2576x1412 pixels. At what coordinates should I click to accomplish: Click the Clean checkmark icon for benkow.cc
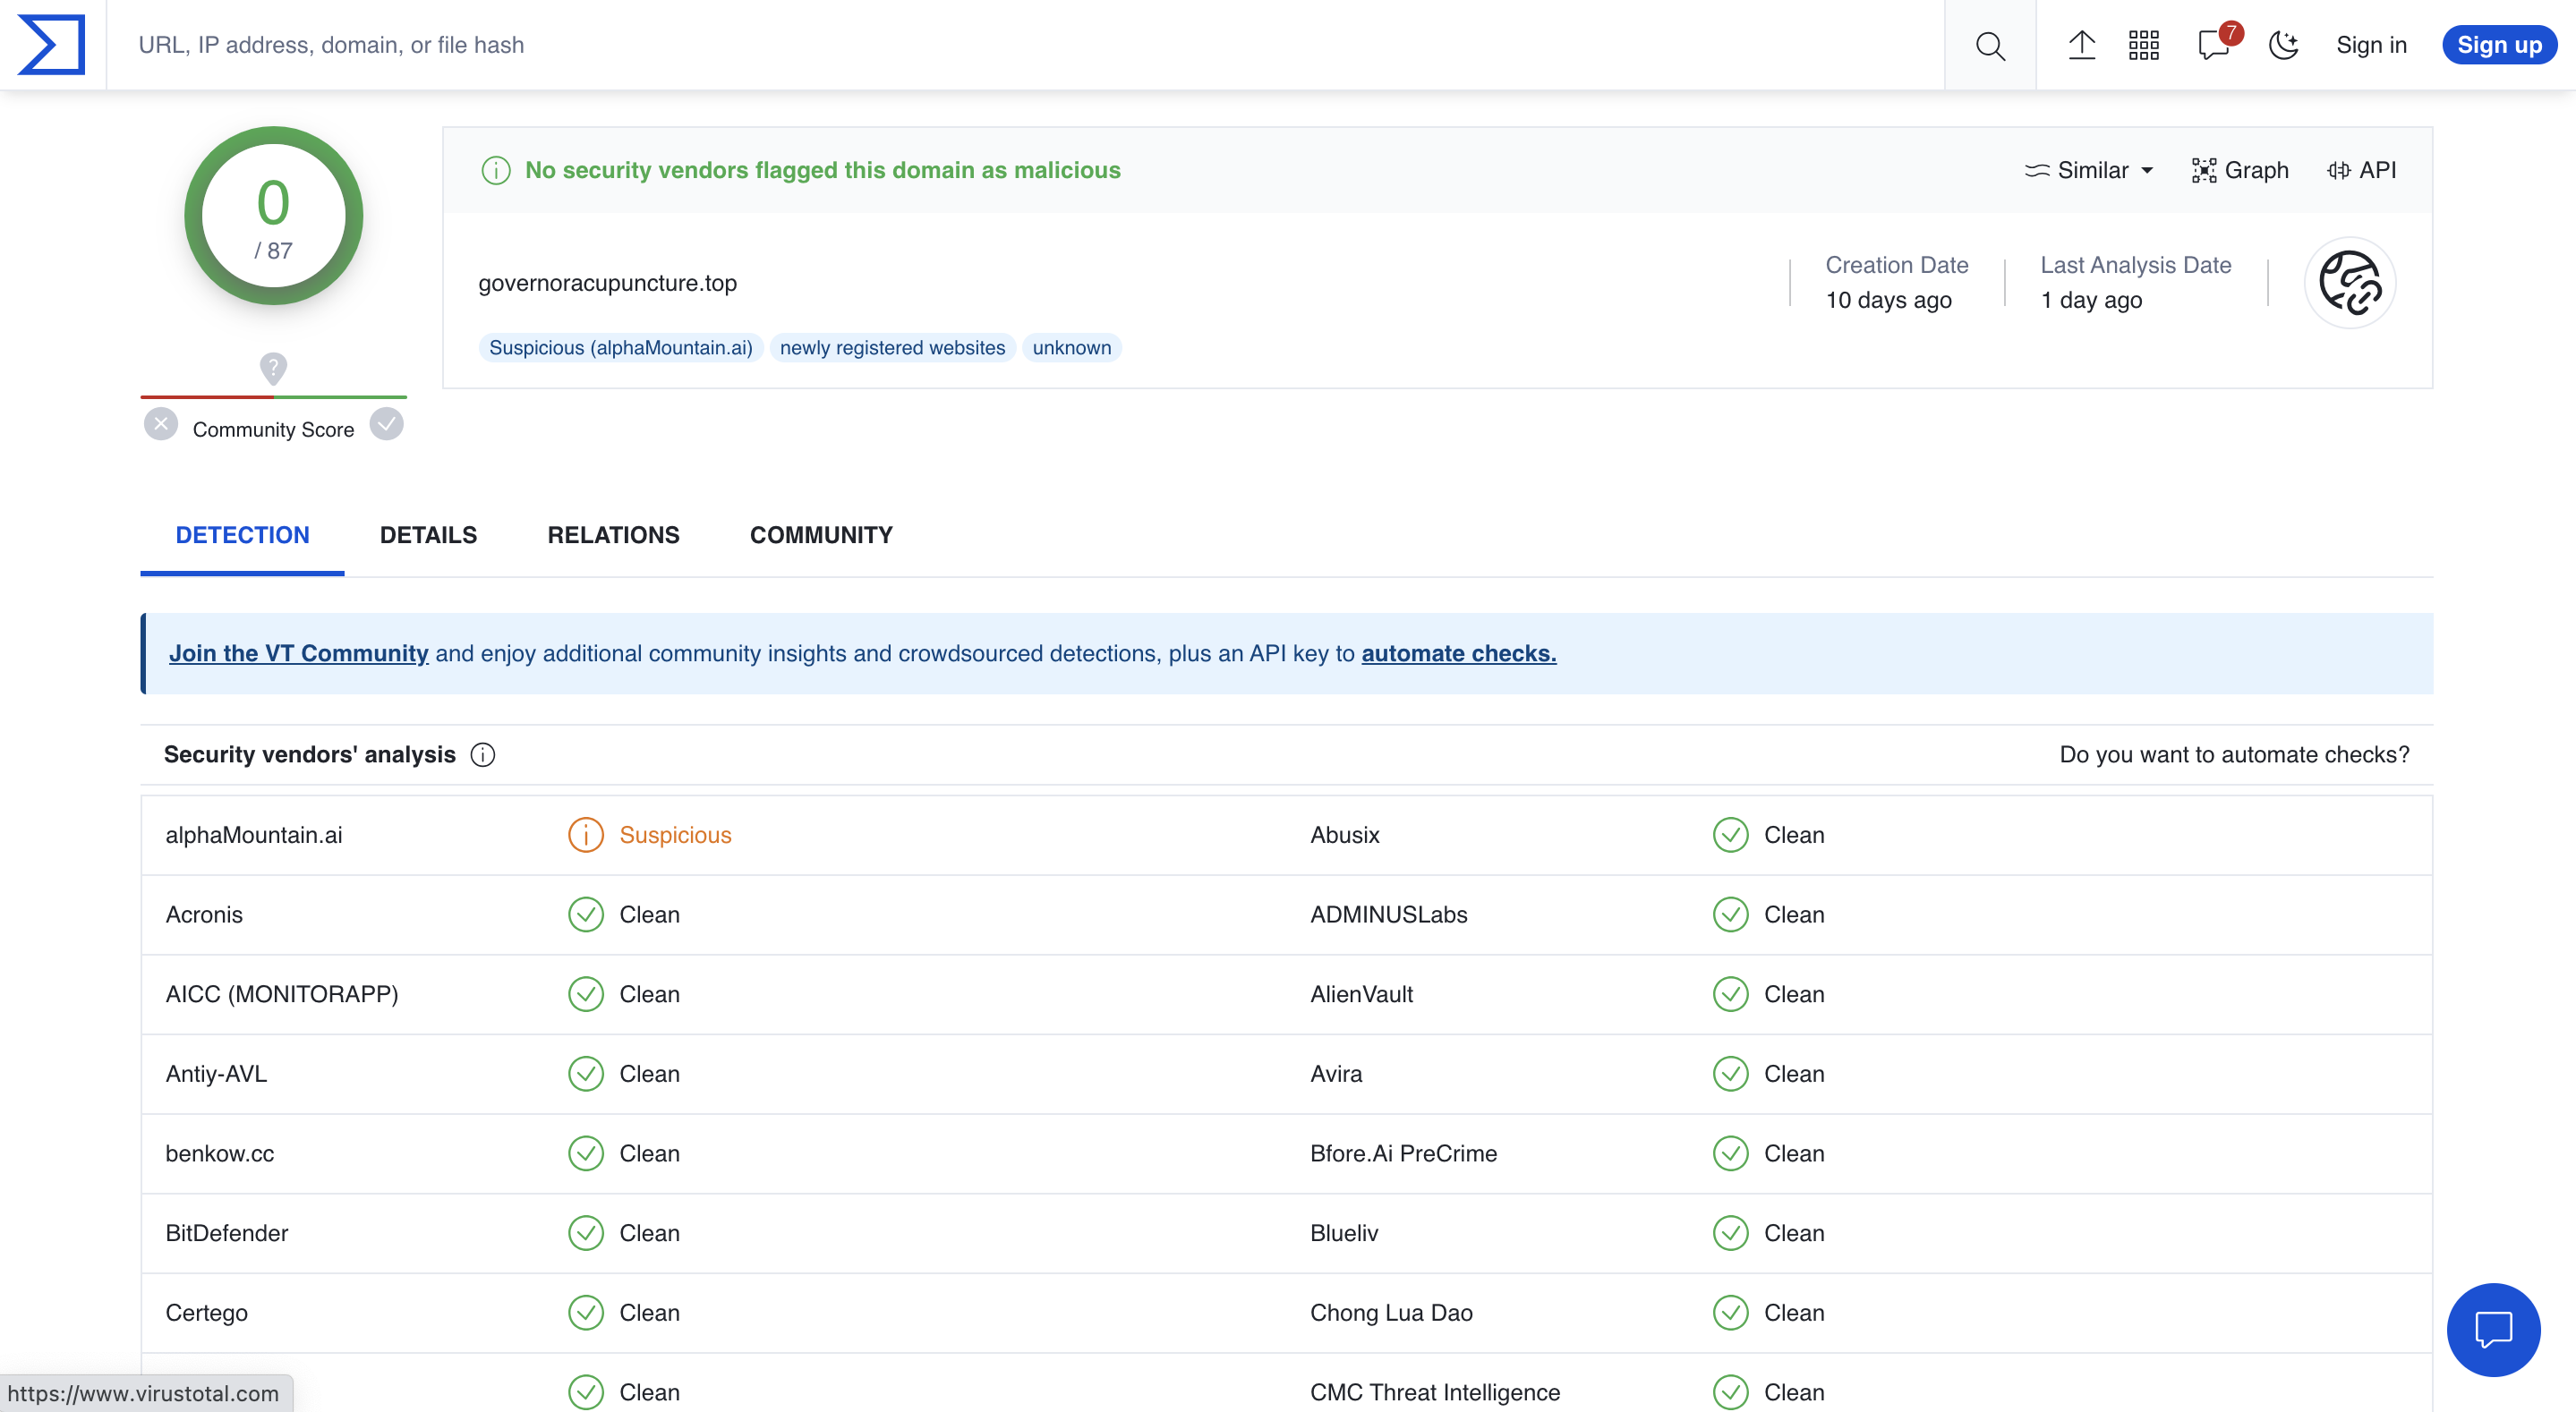coord(585,1154)
